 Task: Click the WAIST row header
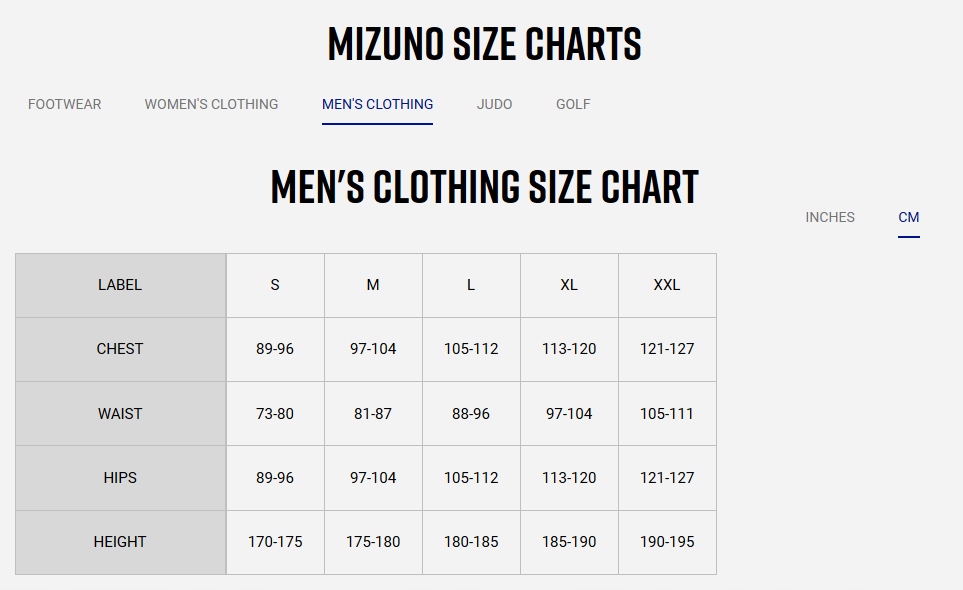coord(120,413)
